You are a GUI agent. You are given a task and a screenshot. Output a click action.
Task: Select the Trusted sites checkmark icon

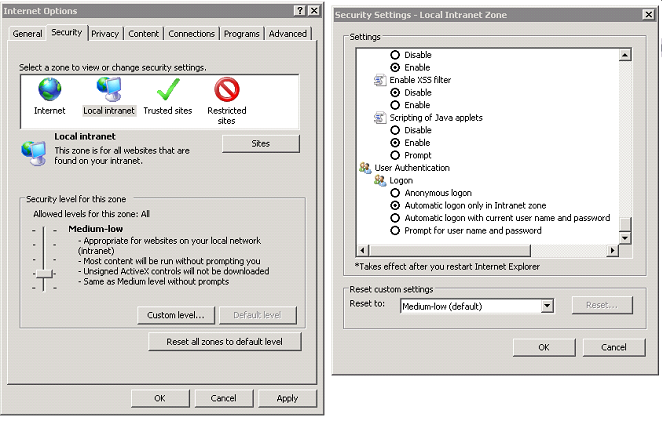pyautogui.click(x=168, y=89)
